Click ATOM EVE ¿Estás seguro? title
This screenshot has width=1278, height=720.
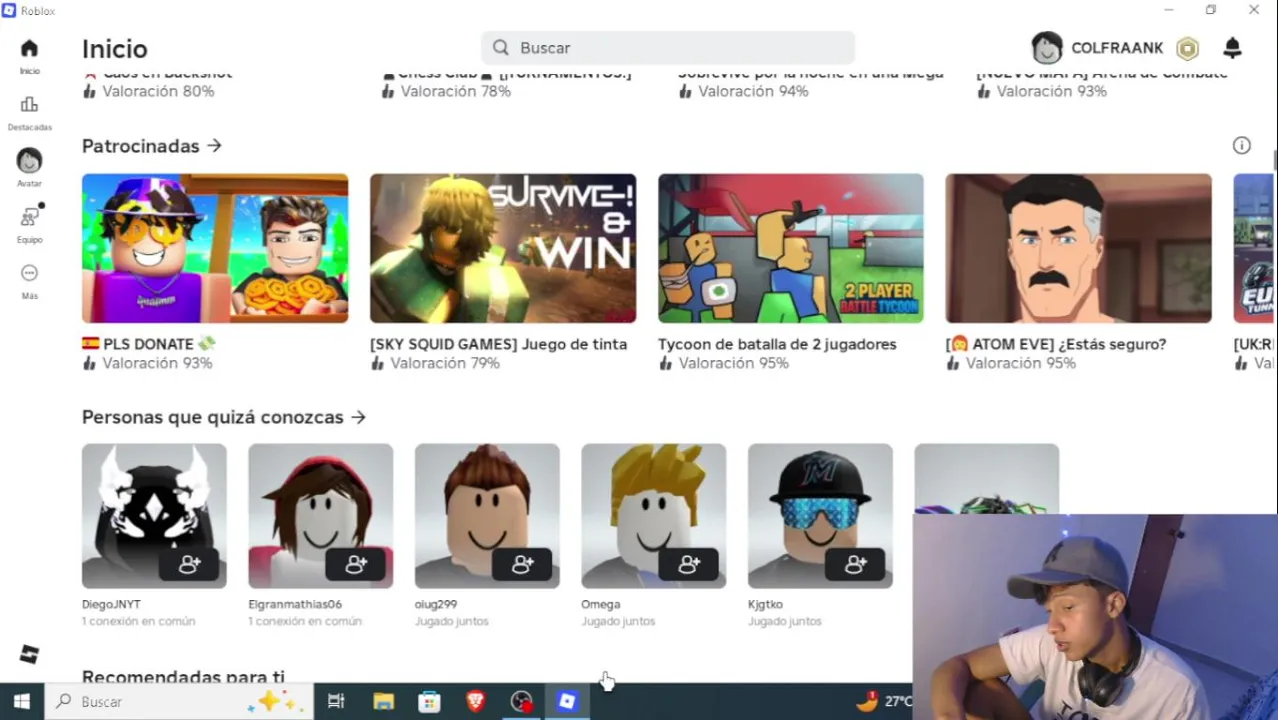(1056, 344)
